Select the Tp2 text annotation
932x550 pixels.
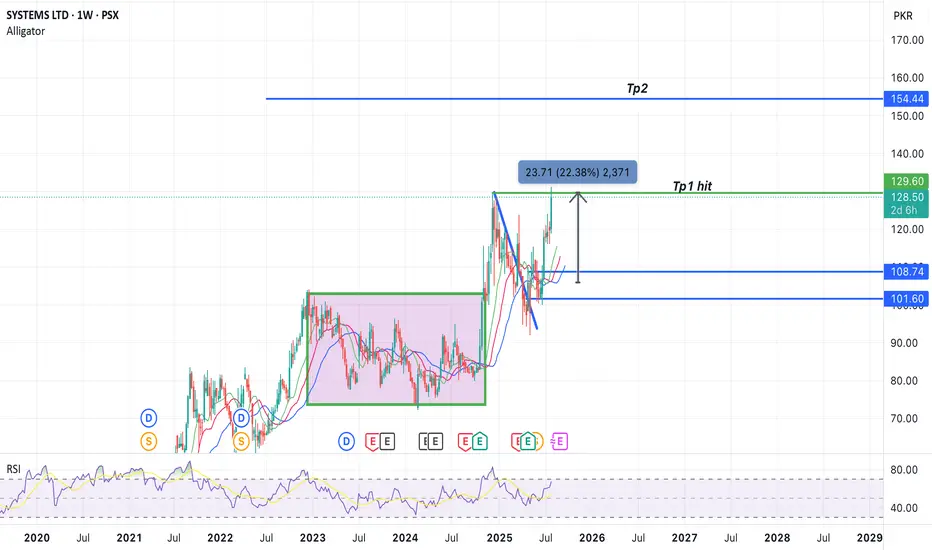637,89
